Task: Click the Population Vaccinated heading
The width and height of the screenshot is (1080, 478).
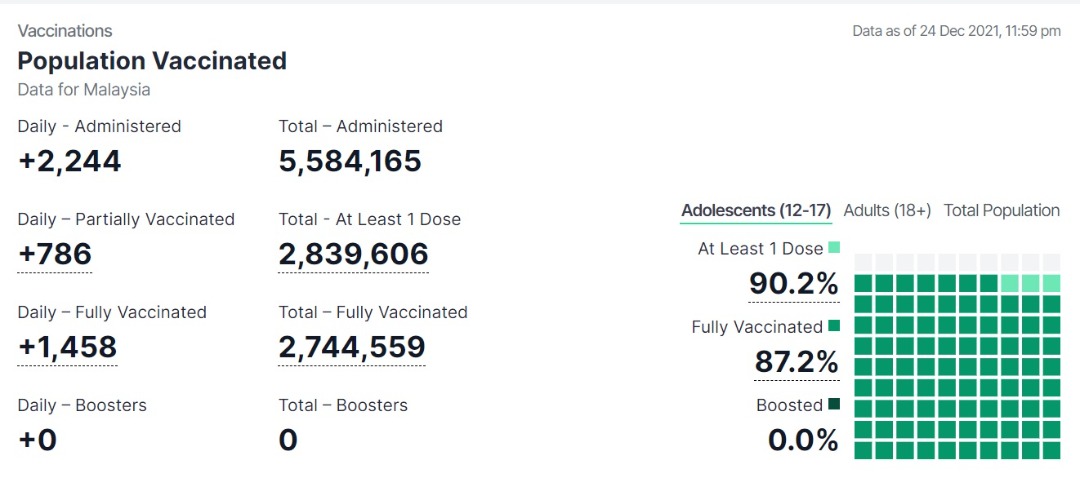Action: coord(152,61)
